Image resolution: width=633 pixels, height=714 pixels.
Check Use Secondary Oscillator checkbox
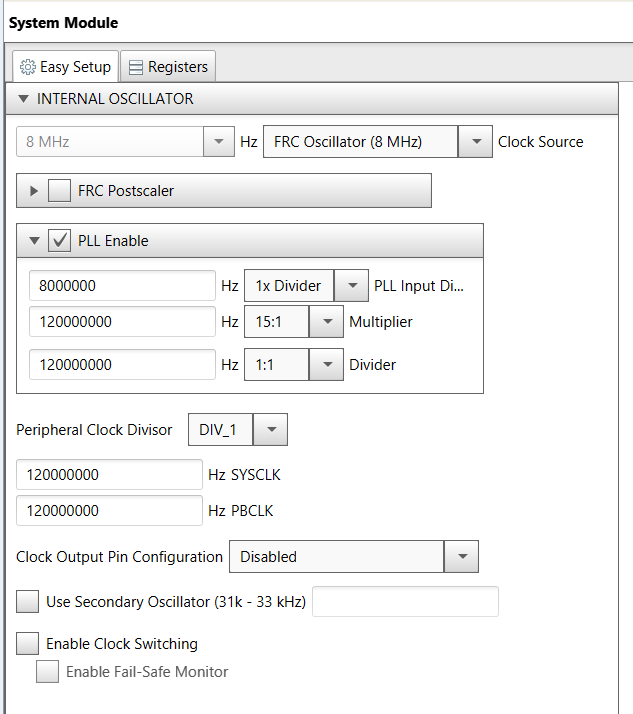27,602
